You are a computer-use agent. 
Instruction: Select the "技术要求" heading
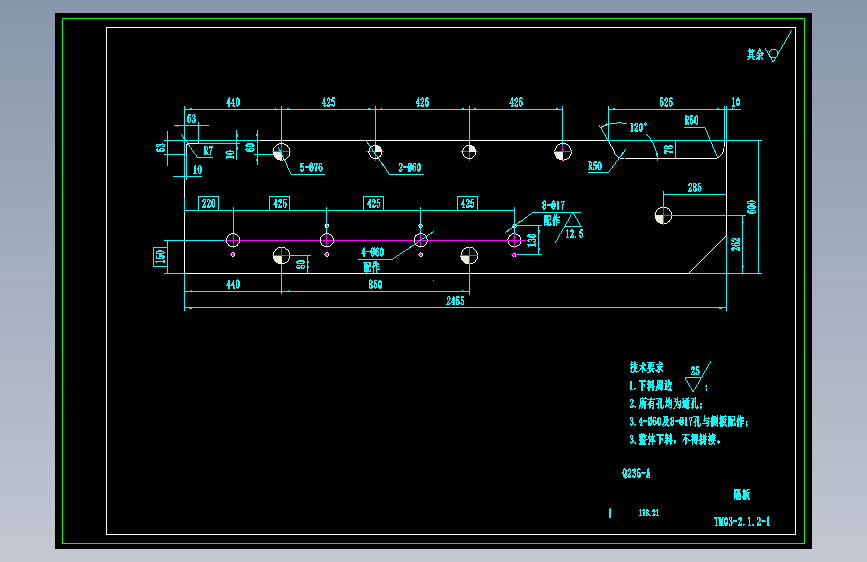(646, 367)
